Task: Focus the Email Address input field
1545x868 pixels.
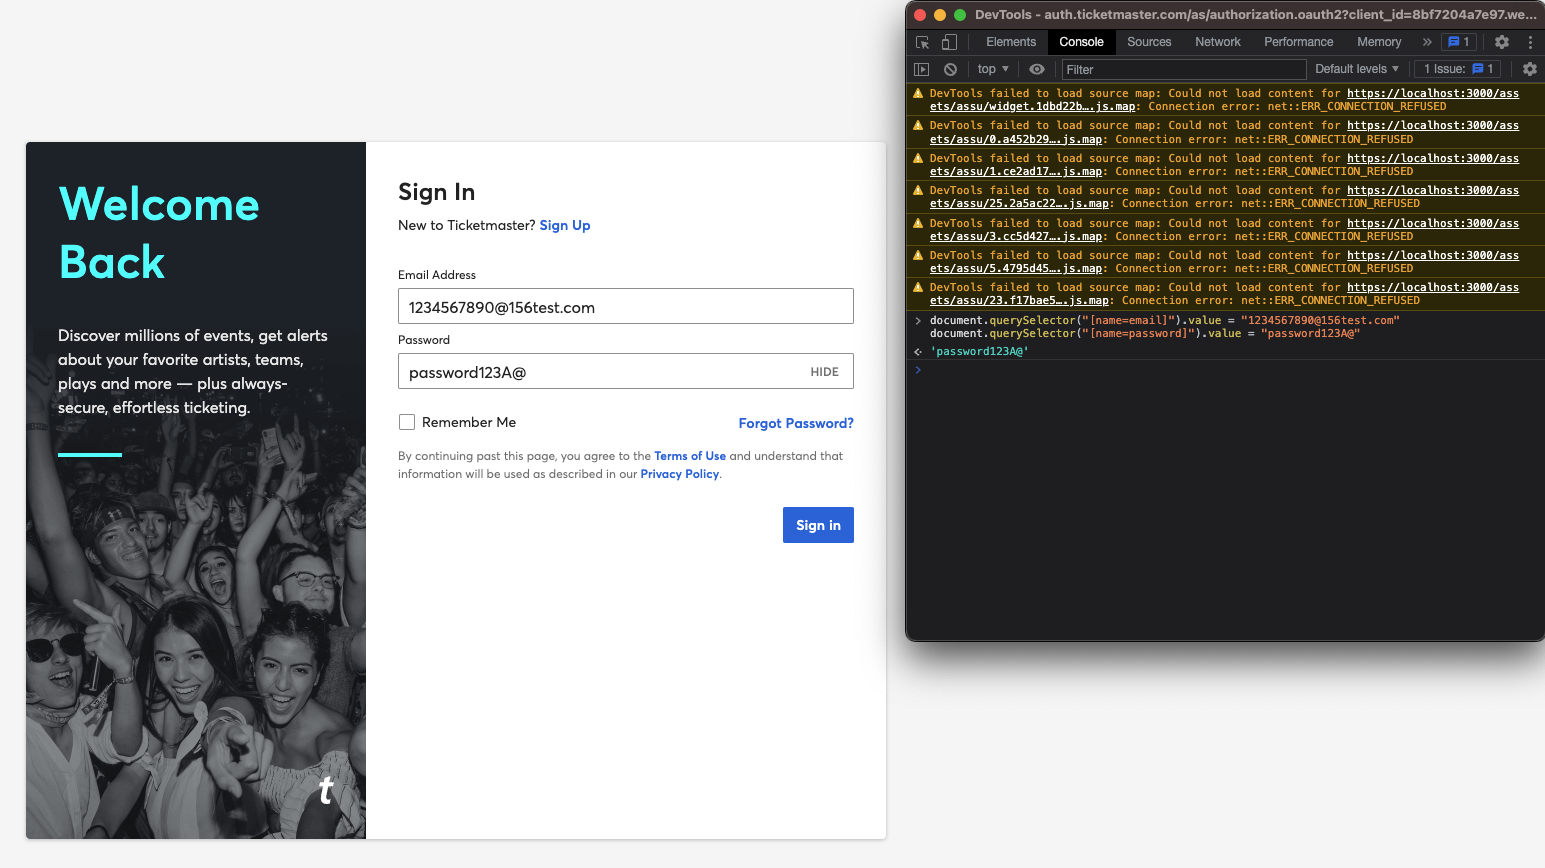Action: [626, 306]
